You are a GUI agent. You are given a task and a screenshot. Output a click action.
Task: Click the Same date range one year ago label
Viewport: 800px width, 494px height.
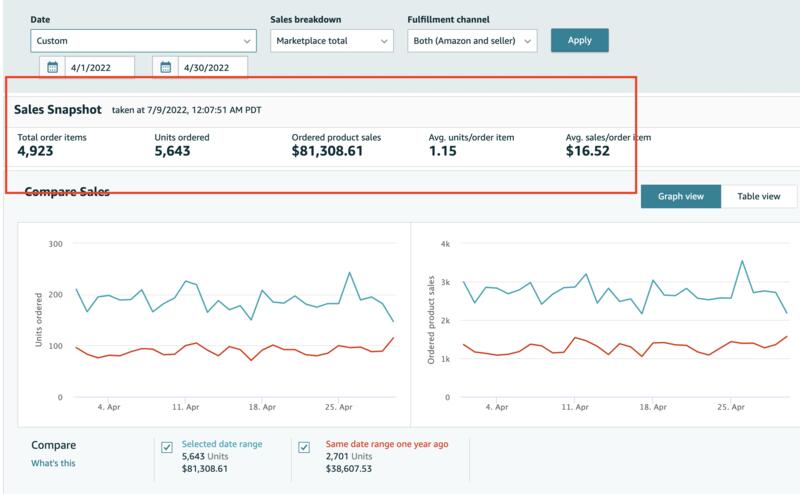(387, 444)
